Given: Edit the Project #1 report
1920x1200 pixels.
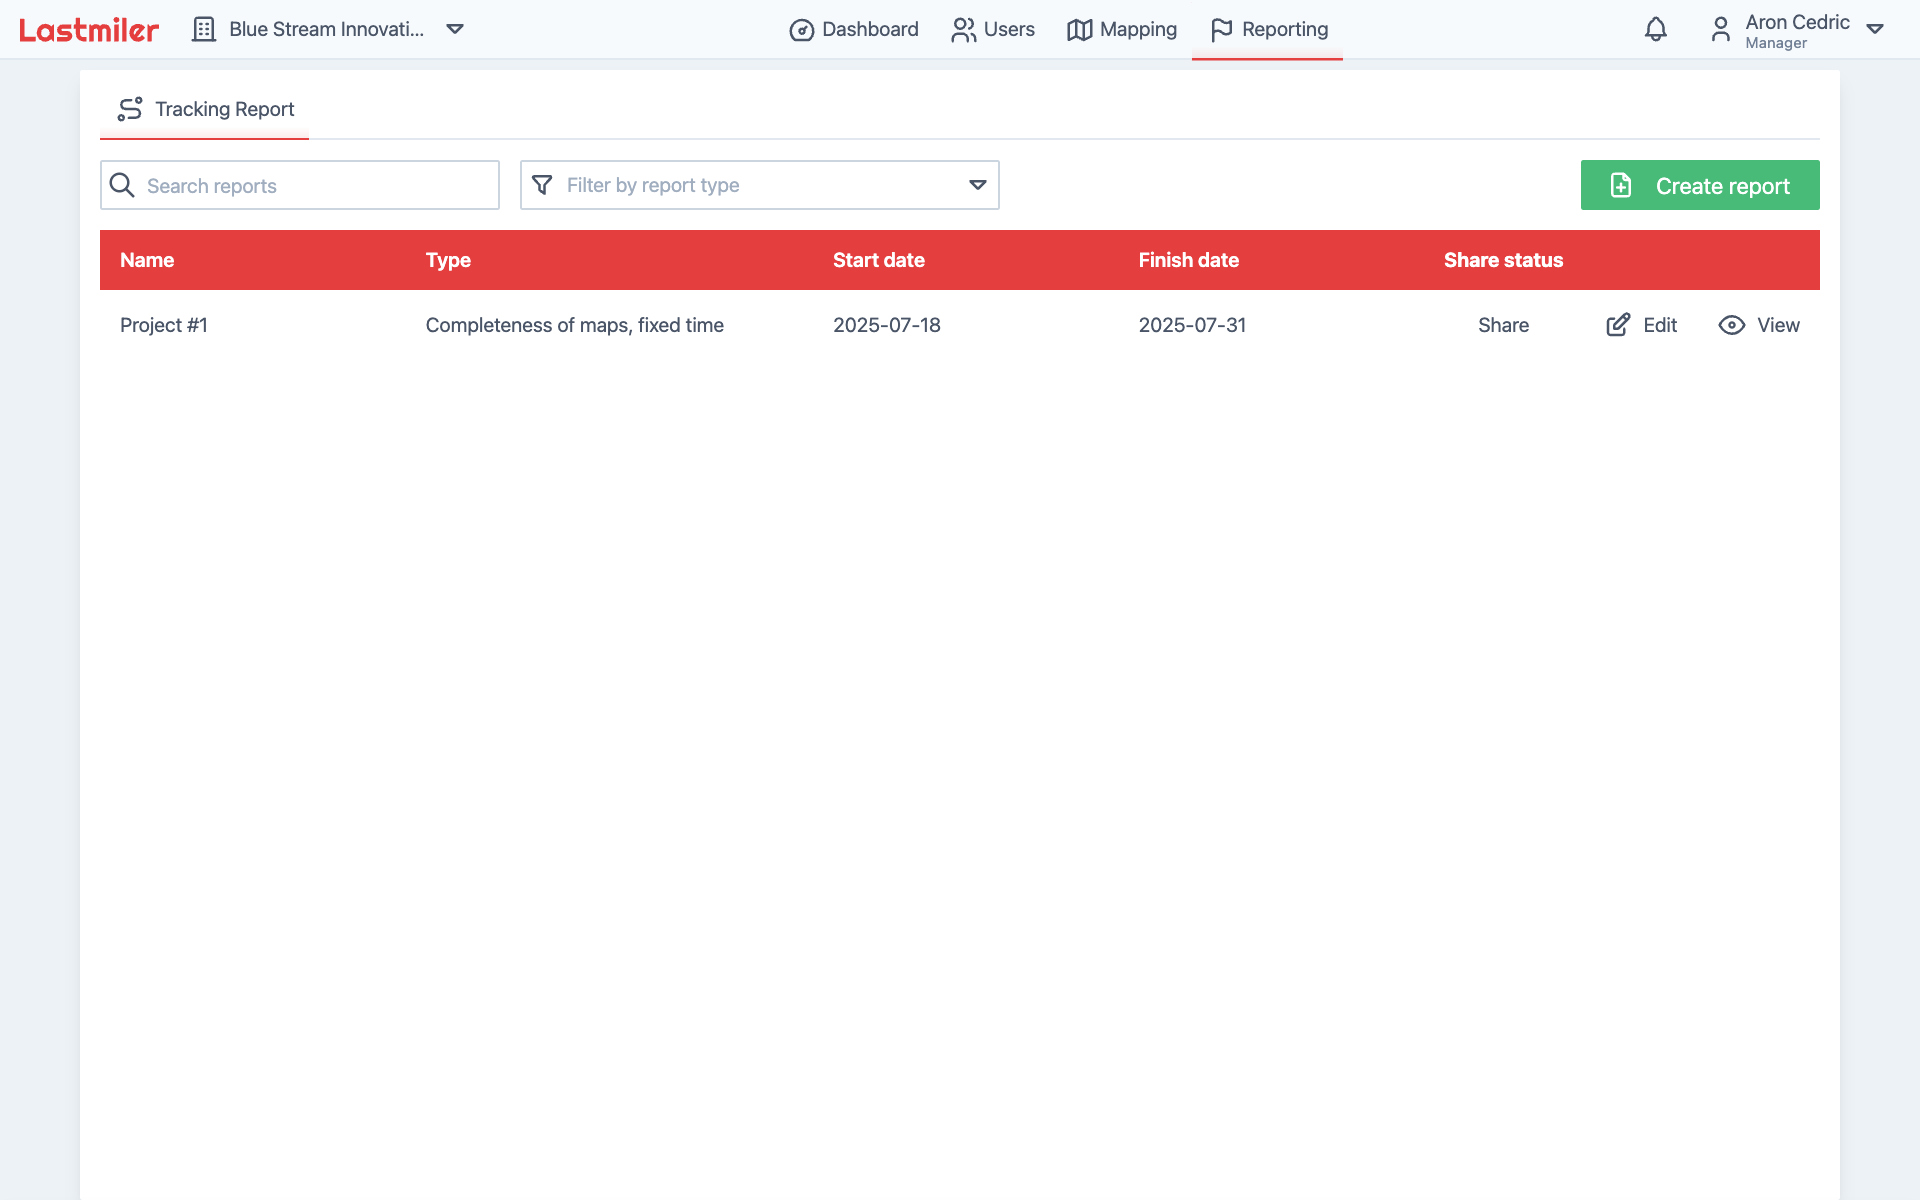Looking at the screenshot, I should pos(1642,325).
